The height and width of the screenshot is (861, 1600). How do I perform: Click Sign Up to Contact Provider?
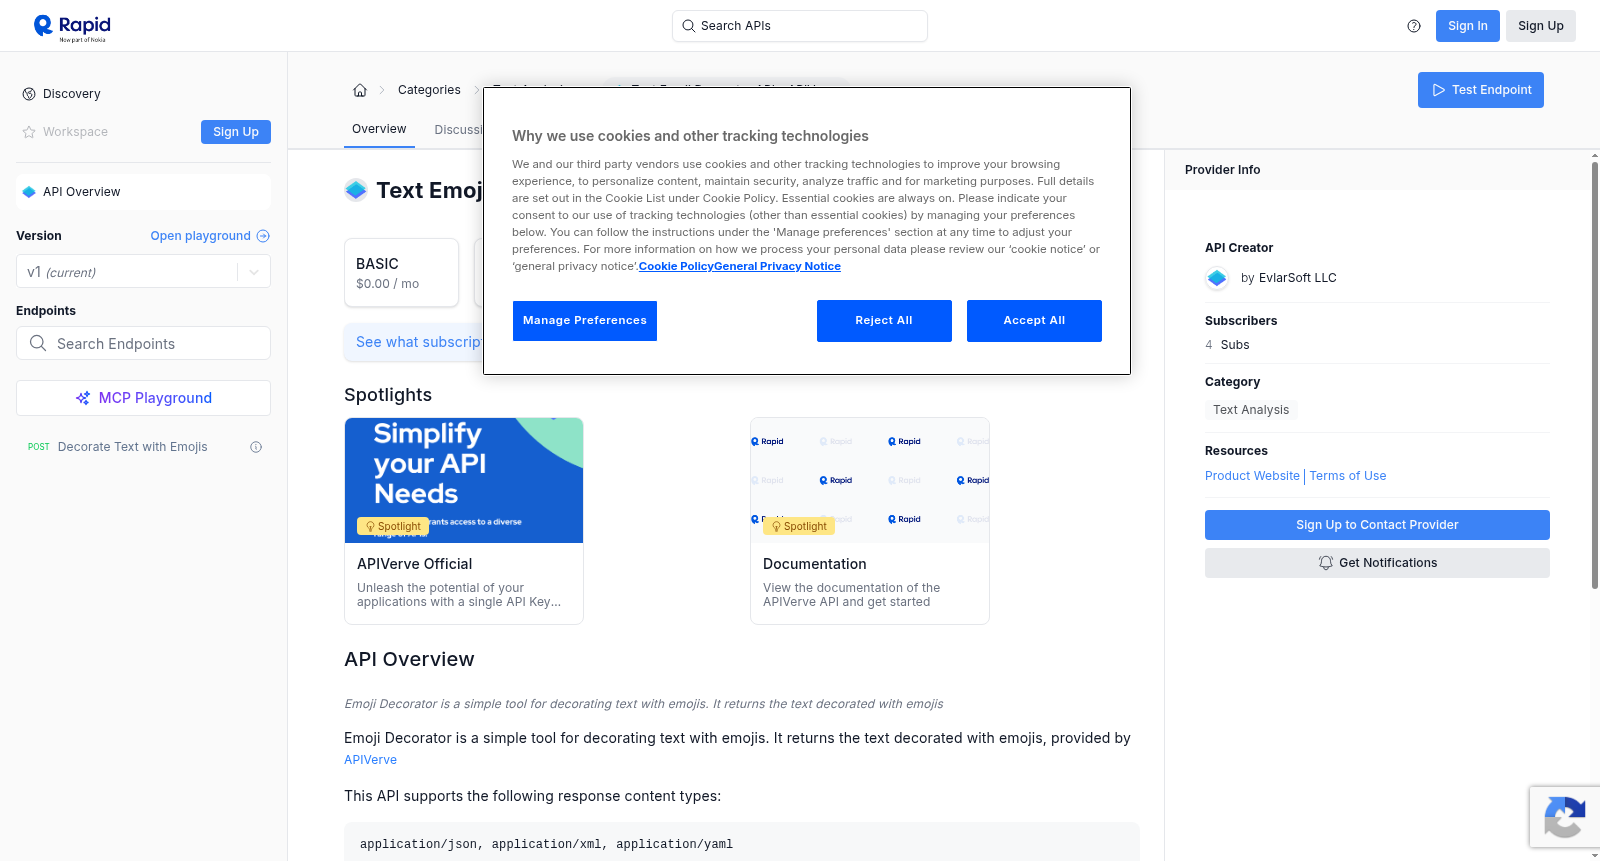[x=1377, y=525]
